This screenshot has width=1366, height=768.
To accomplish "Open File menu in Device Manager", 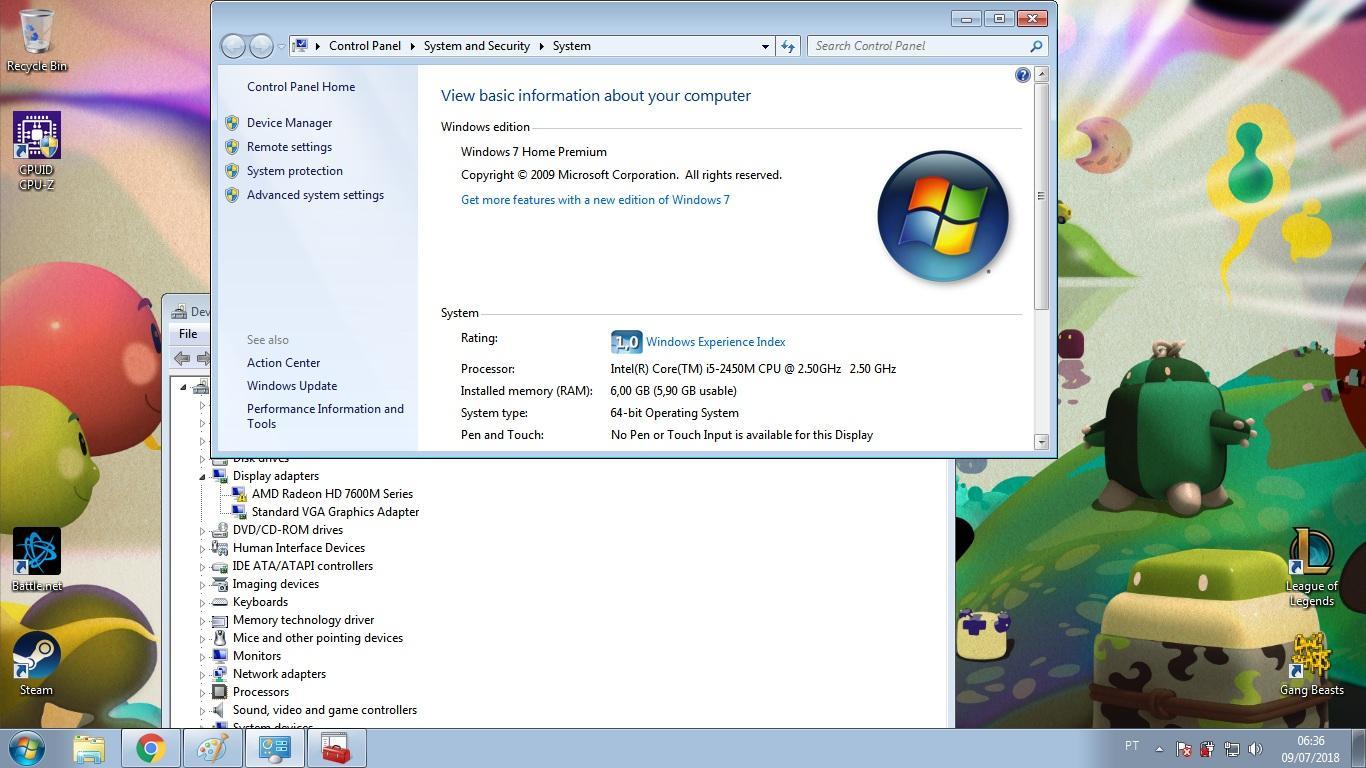I will tap(188, 334).
